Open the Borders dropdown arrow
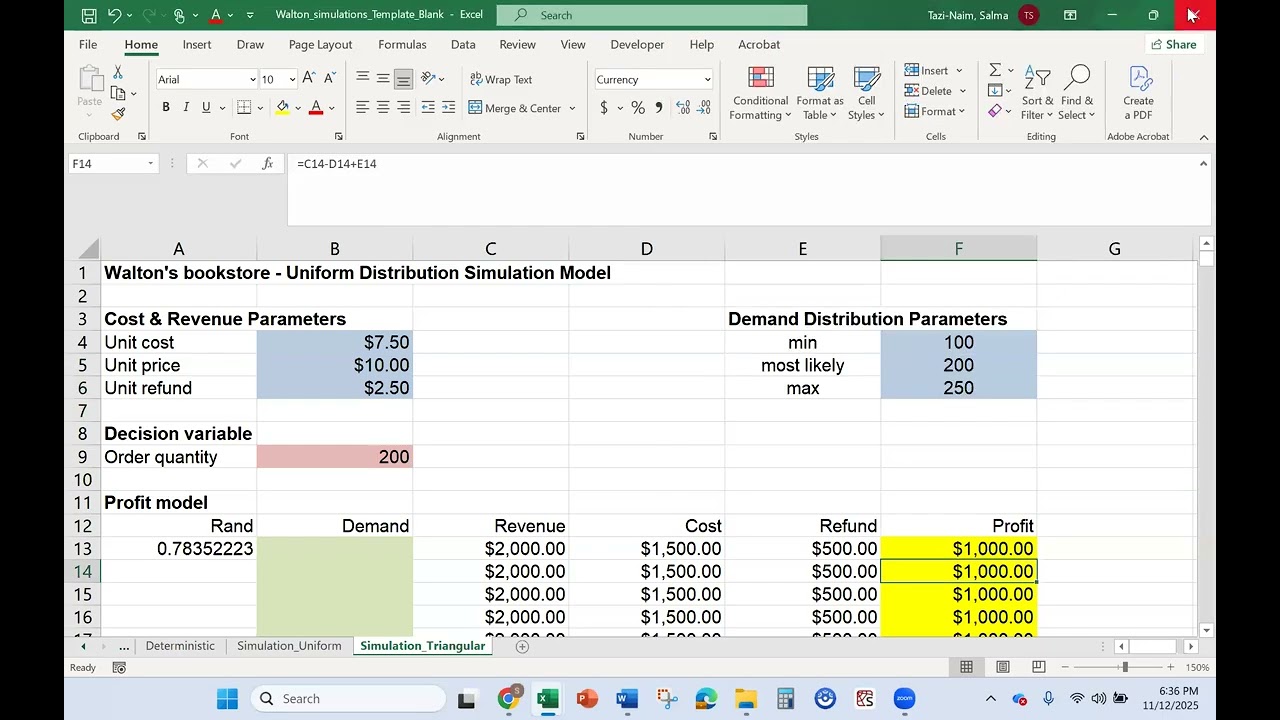 (260, 108)
